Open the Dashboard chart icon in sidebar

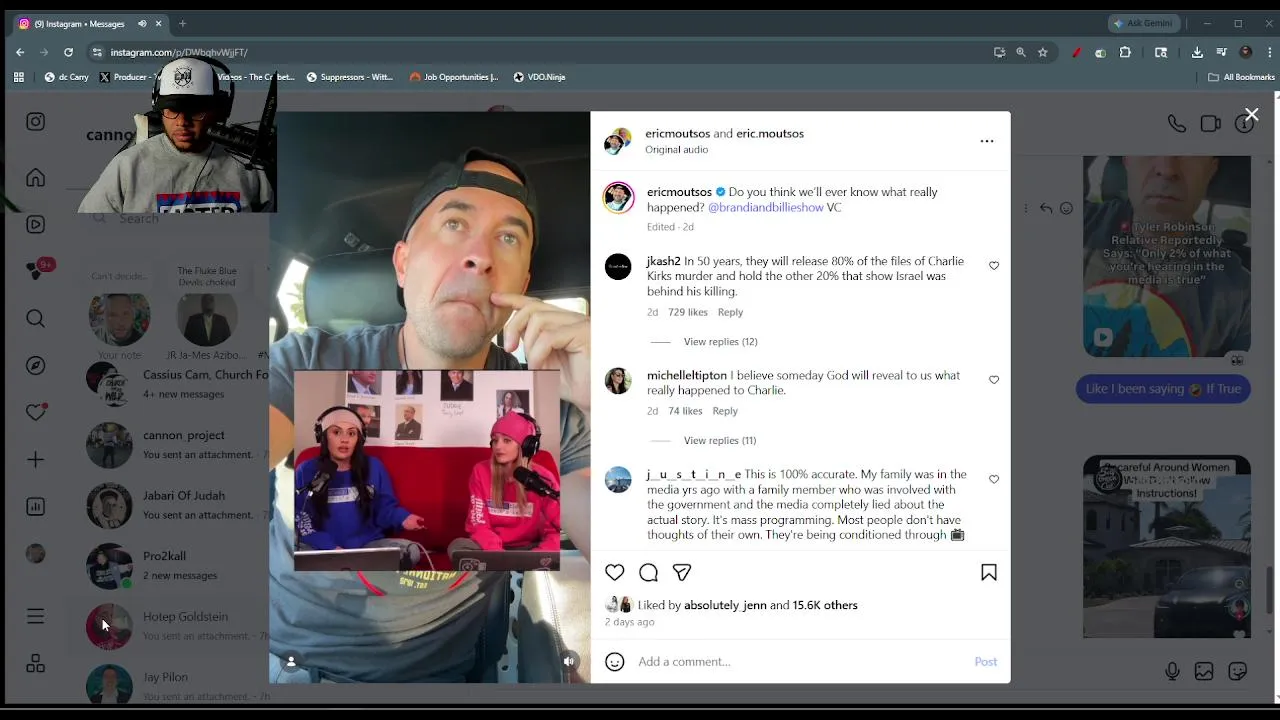(36, 507)
